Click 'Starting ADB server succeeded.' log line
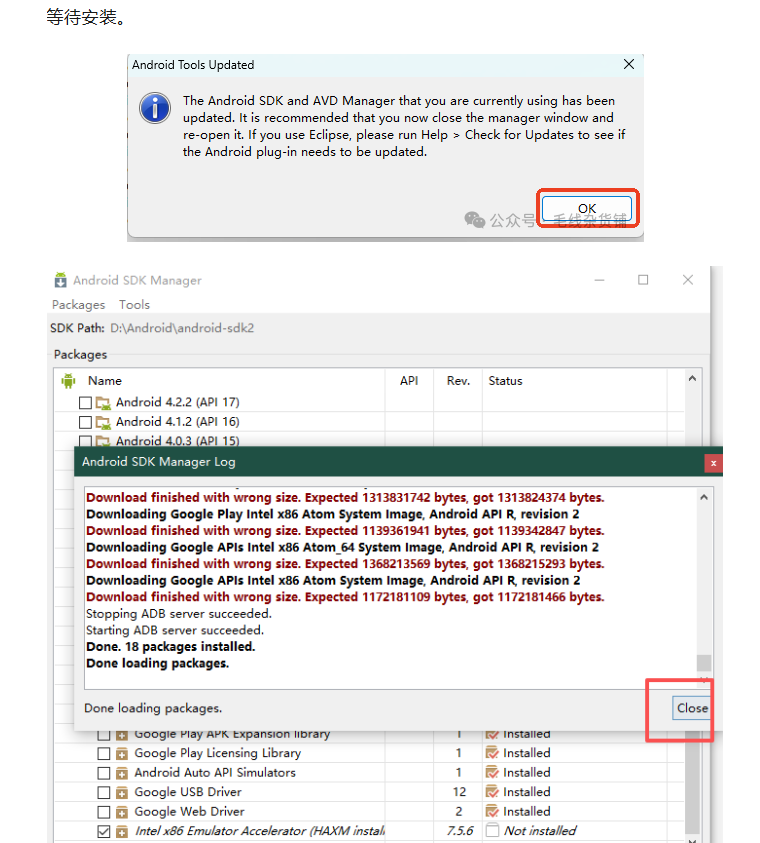Screen dimensions: 760x843 175,630
